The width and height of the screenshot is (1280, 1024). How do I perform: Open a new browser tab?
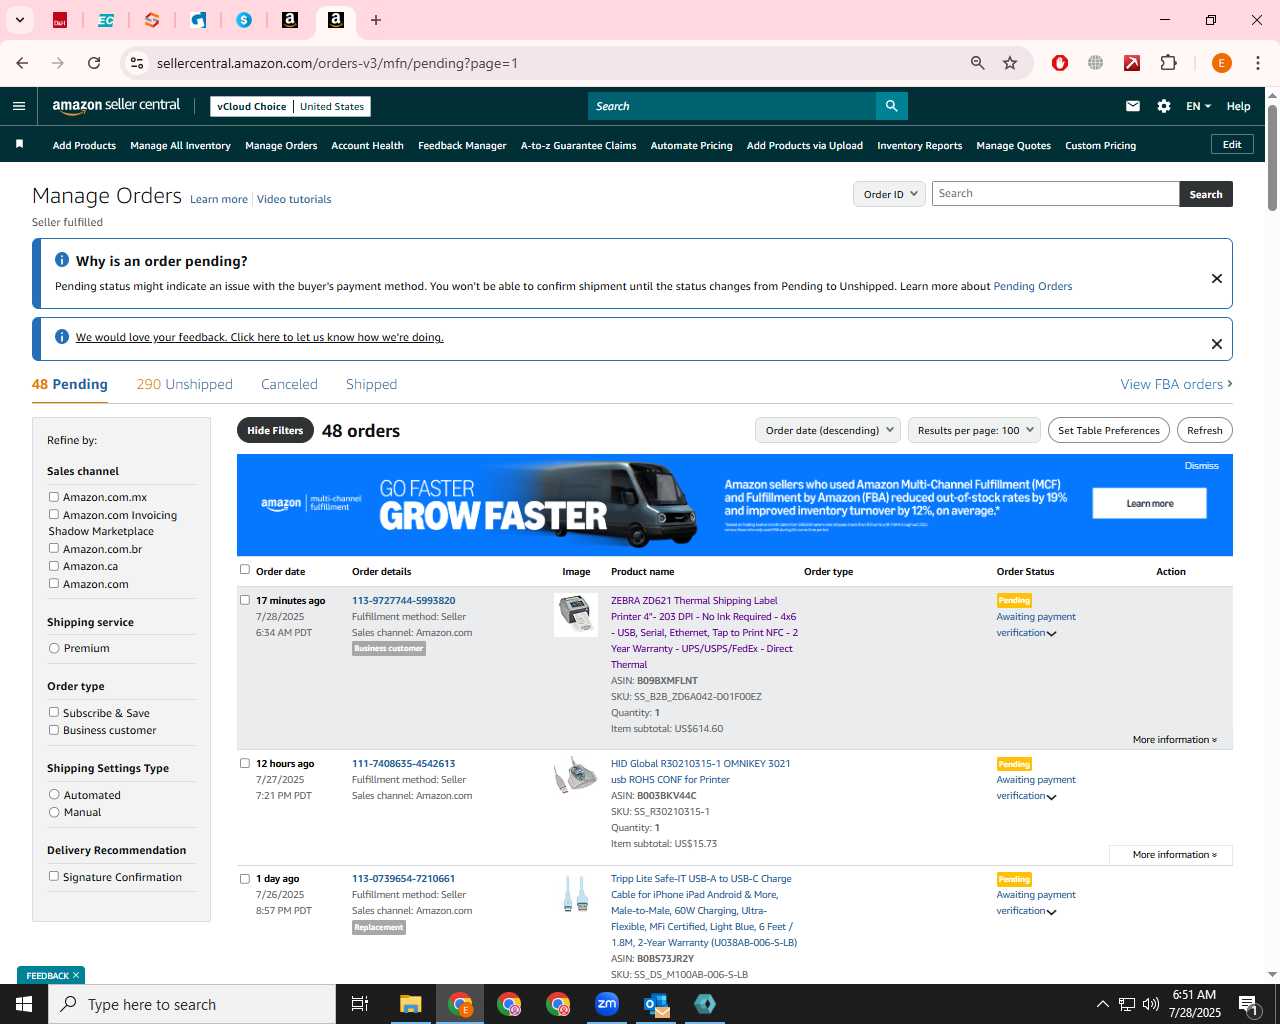pyautogui.click(x=376, y=20)
